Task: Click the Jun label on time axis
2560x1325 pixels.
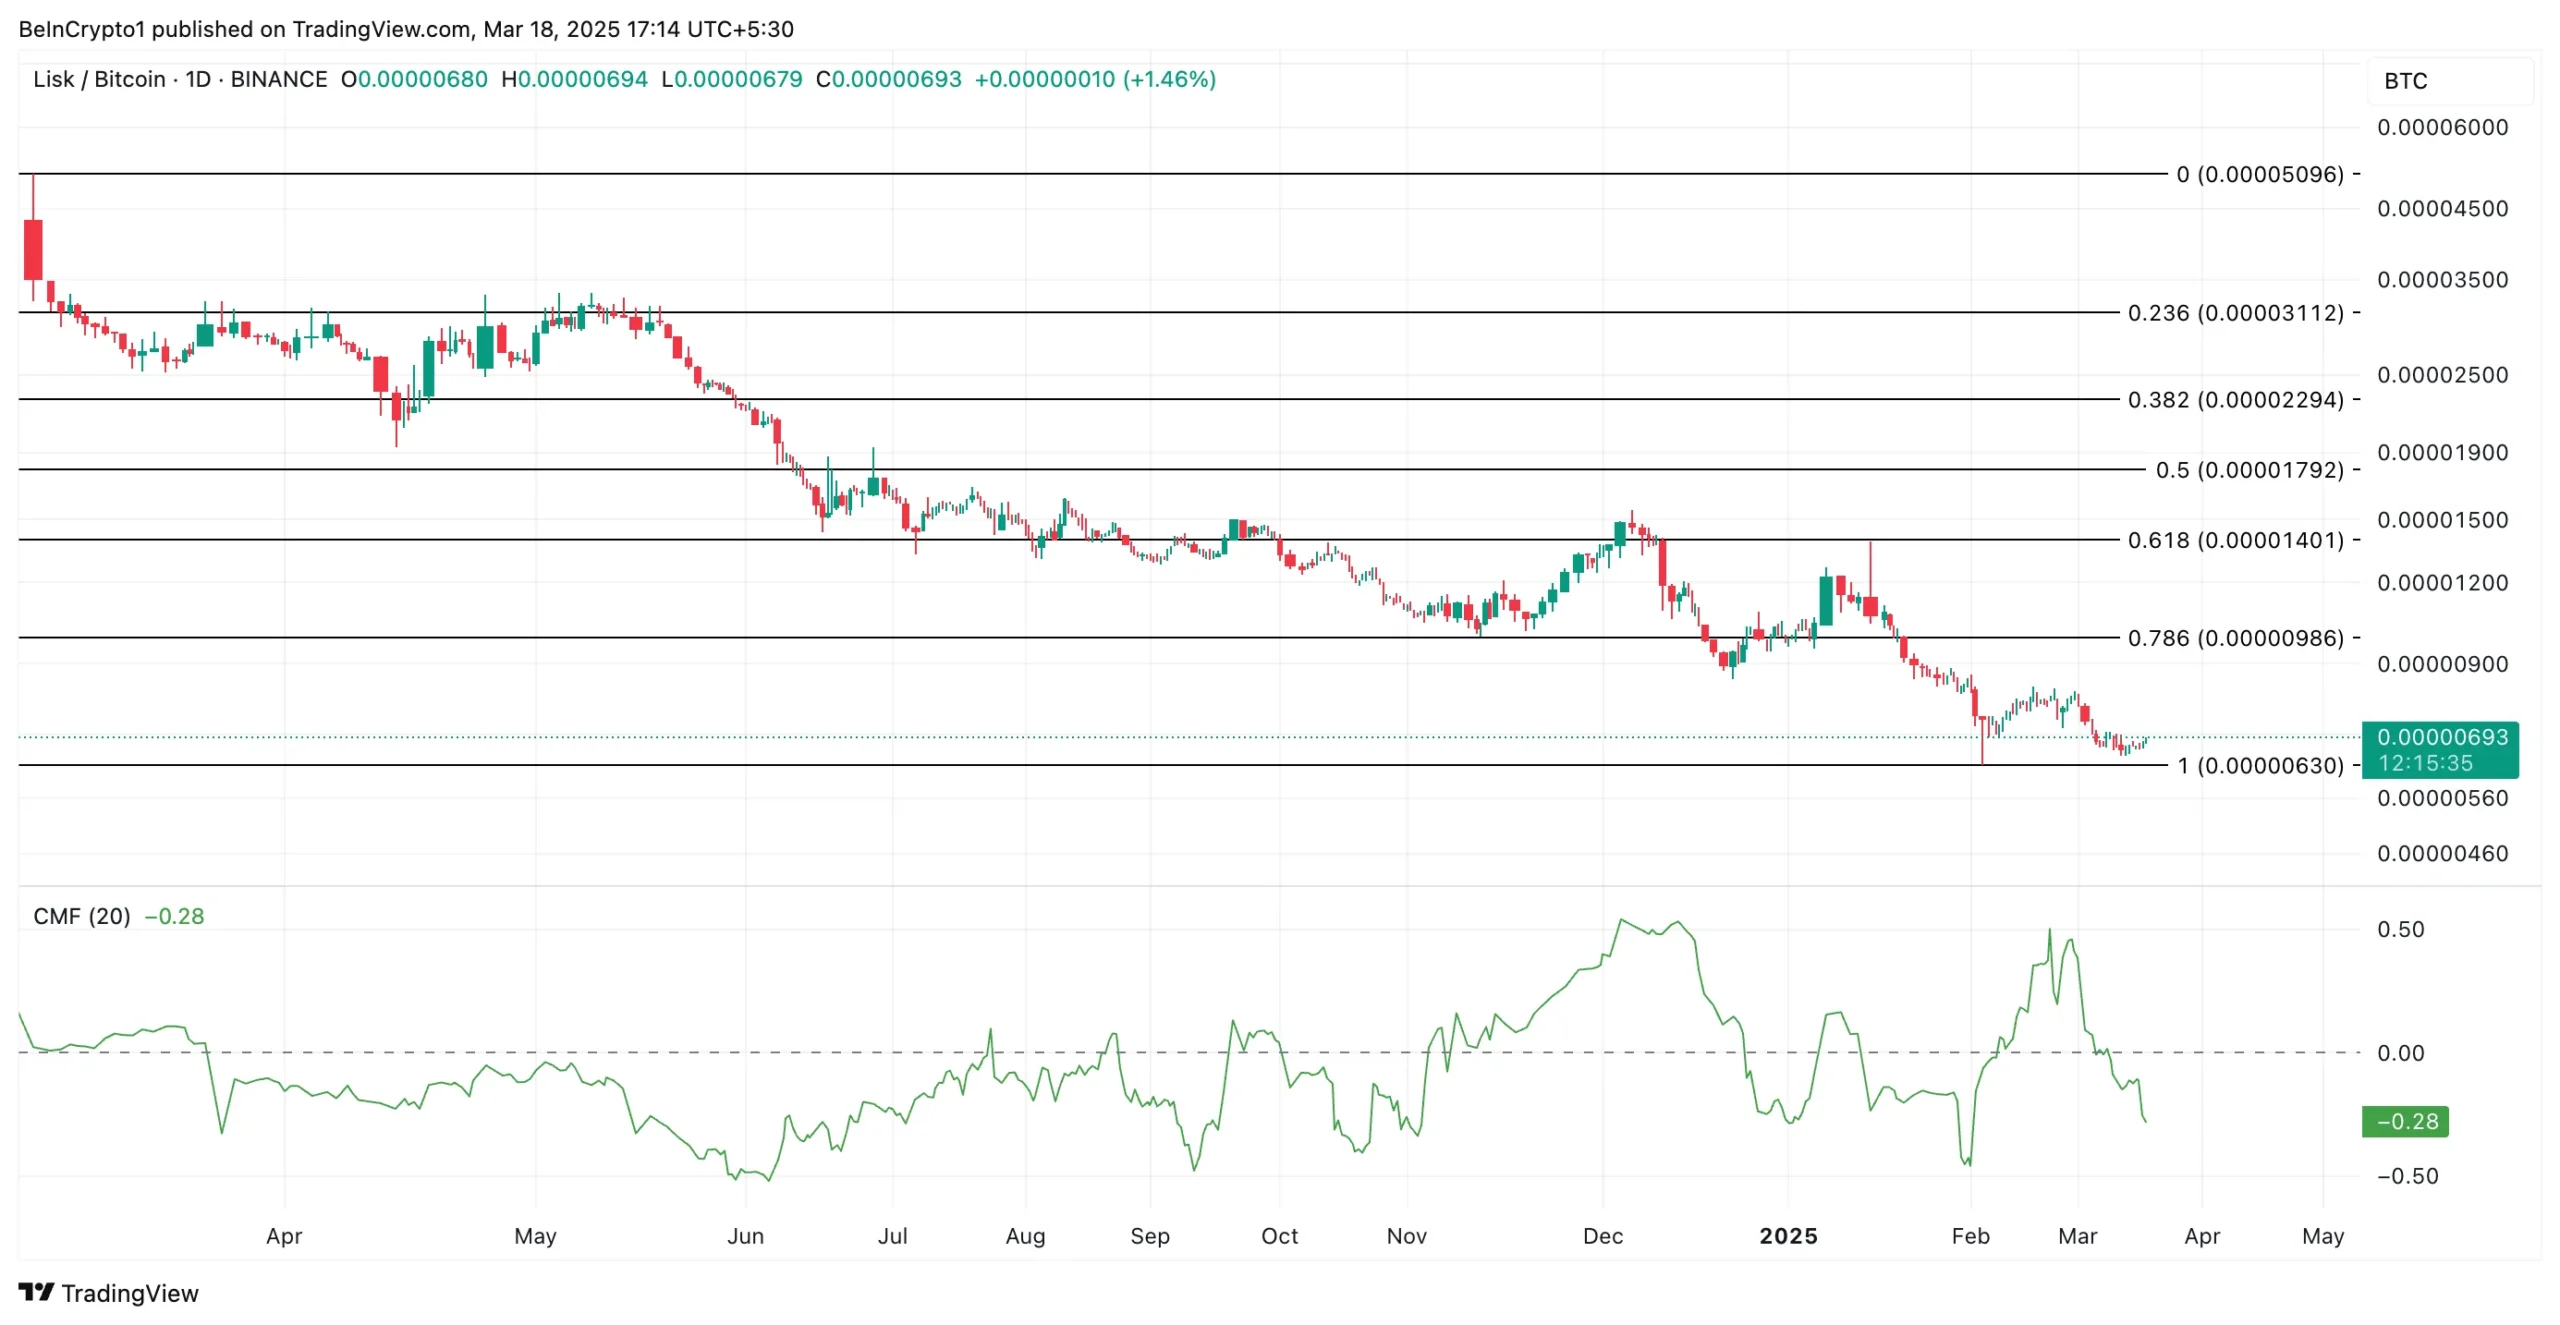Action: pos(745,1236)
